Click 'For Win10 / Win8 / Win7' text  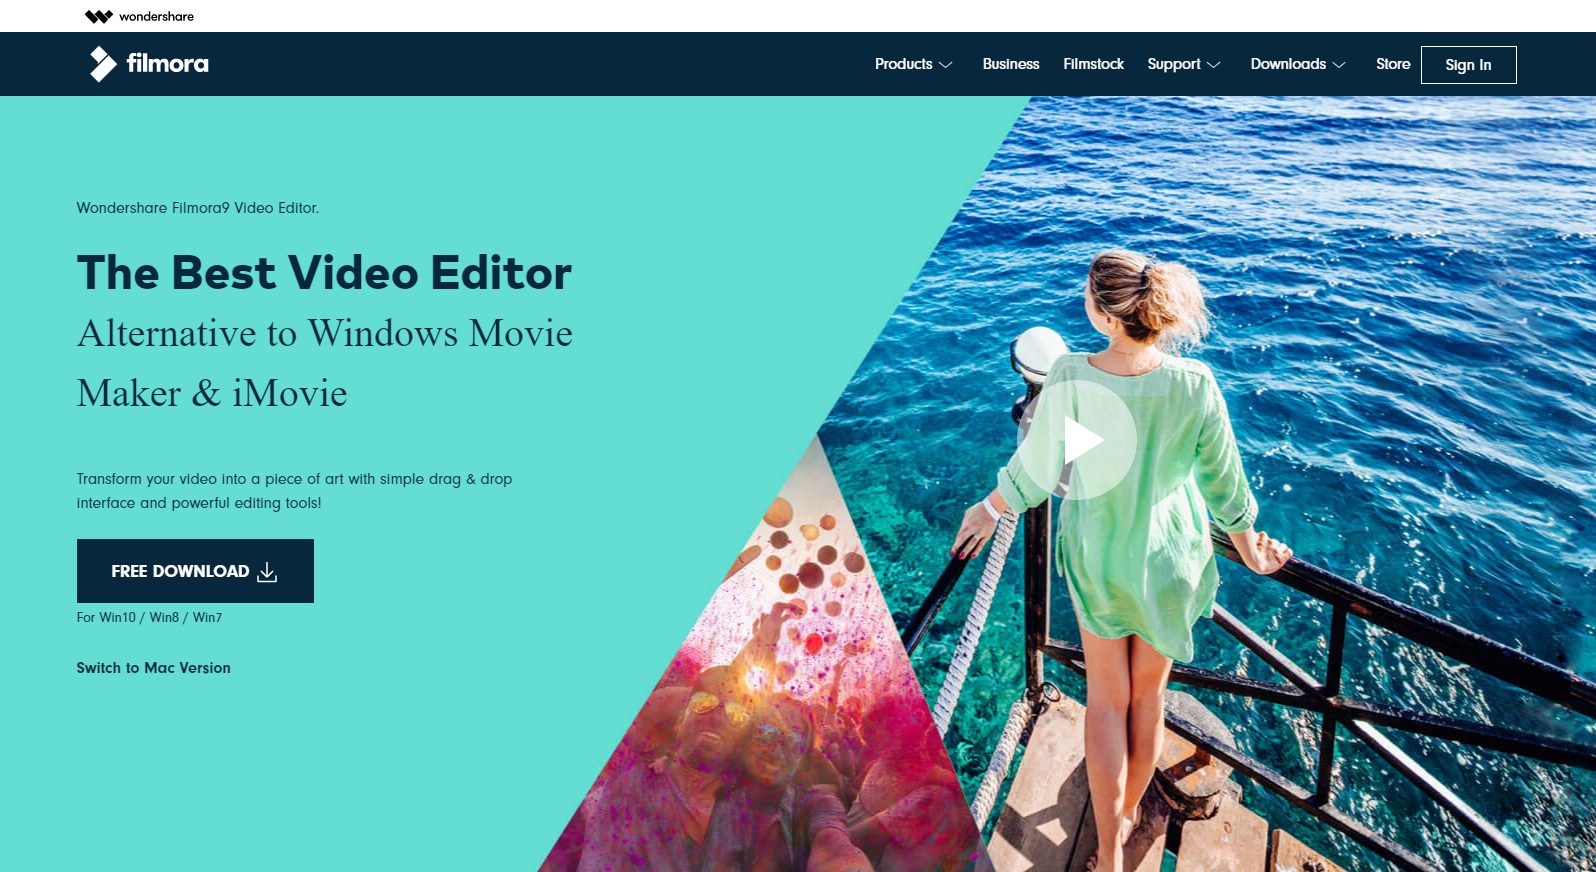point(149,617)
